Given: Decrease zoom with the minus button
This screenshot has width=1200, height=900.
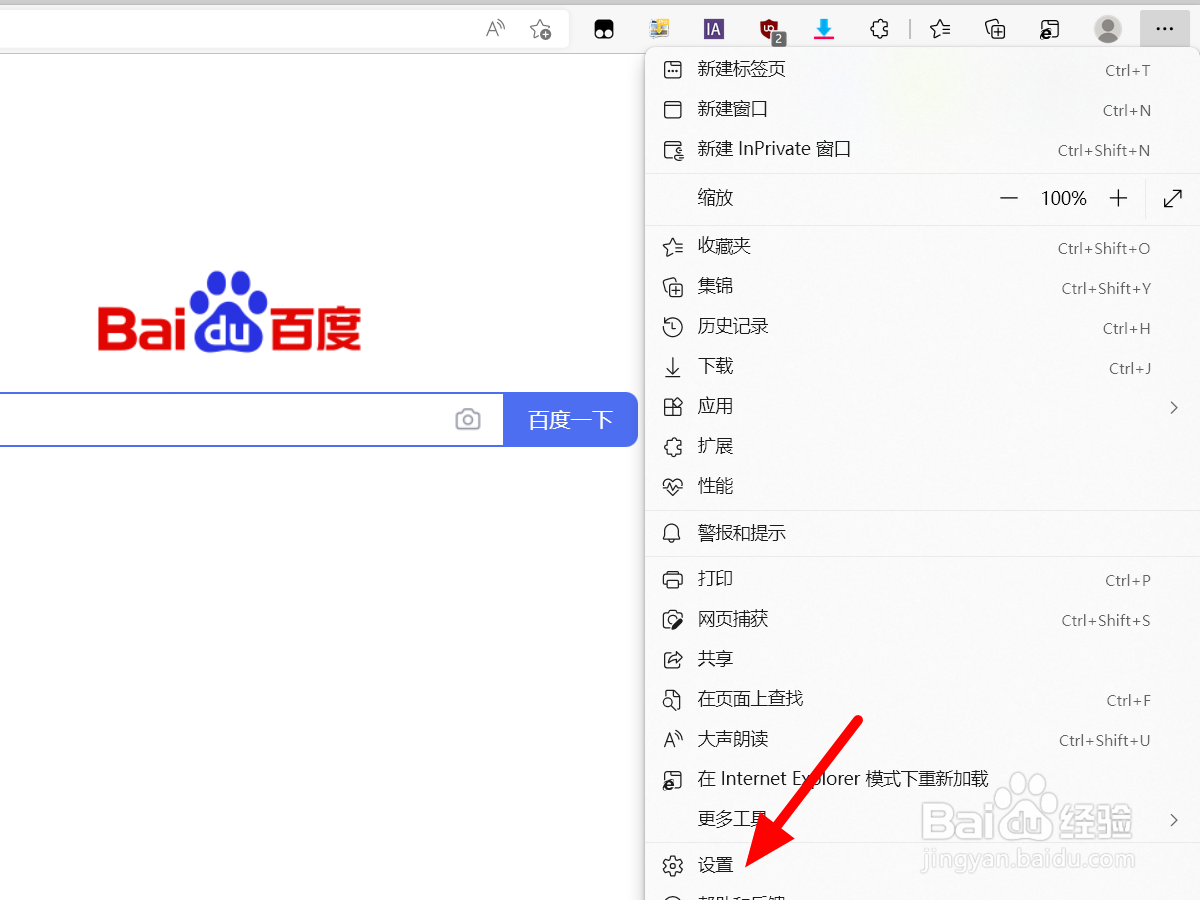Looking at the screenshot, I should pos(1009,198).
